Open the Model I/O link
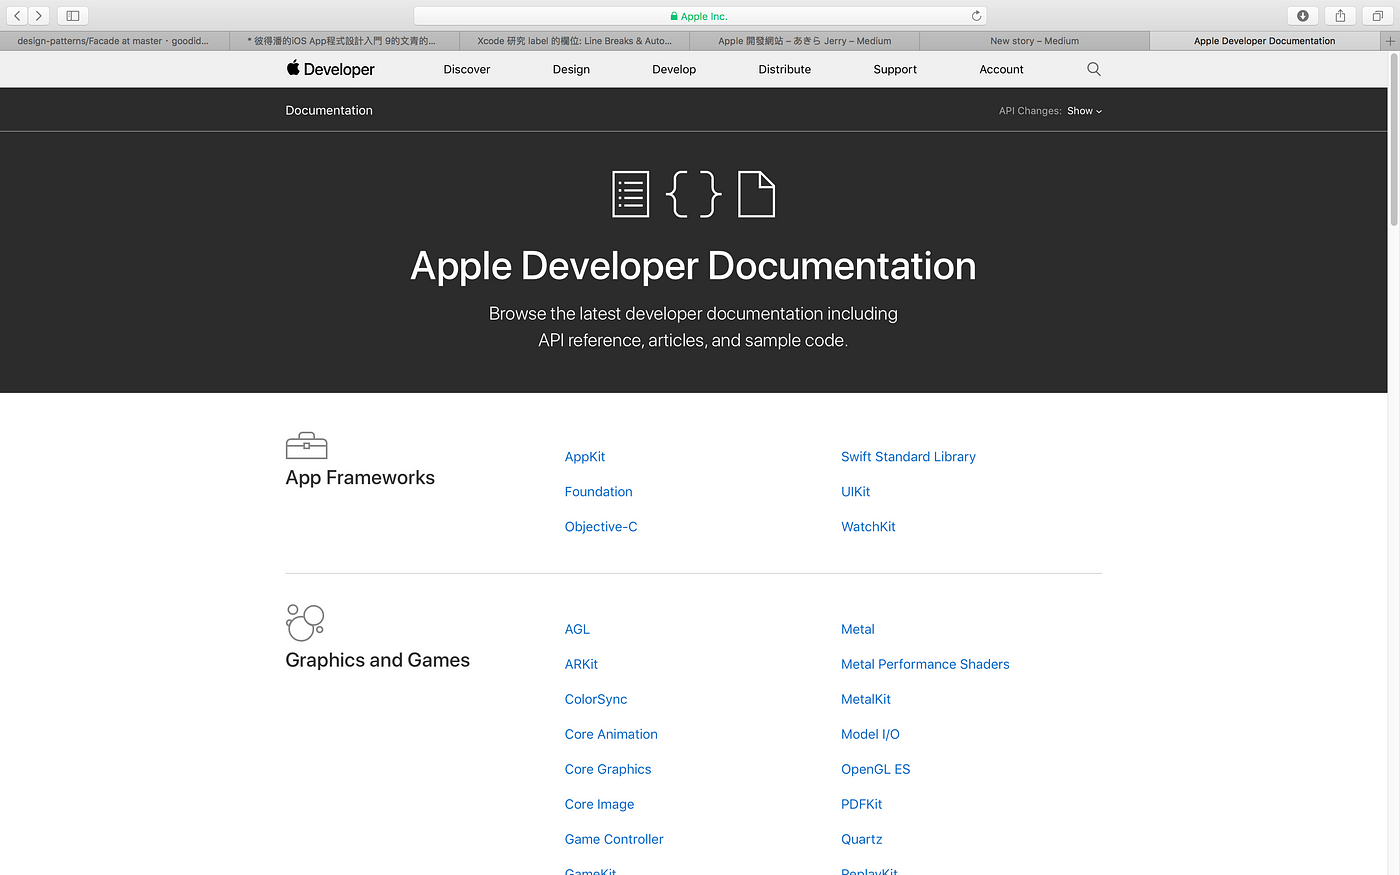Viewport: 1400px width, 875px height. coord(870,734)
